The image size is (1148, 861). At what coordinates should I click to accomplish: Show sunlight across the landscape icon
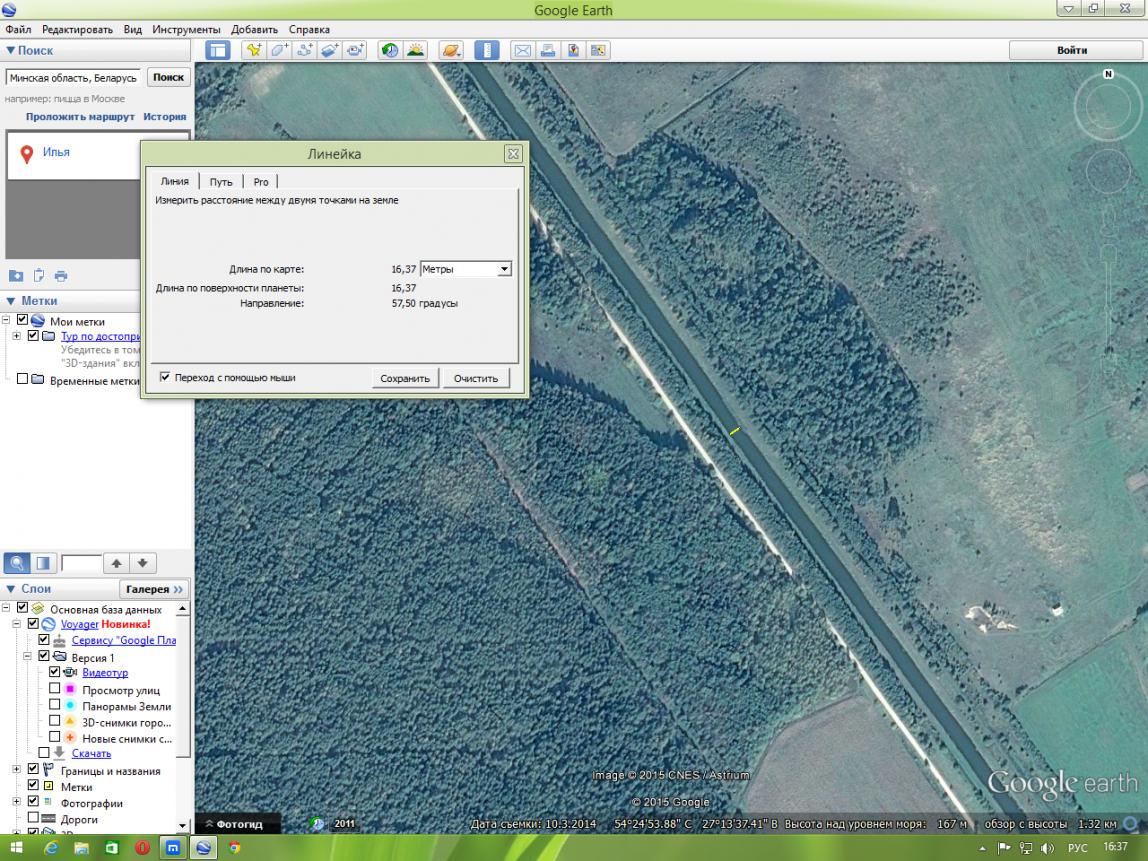(x=415, y=51)
